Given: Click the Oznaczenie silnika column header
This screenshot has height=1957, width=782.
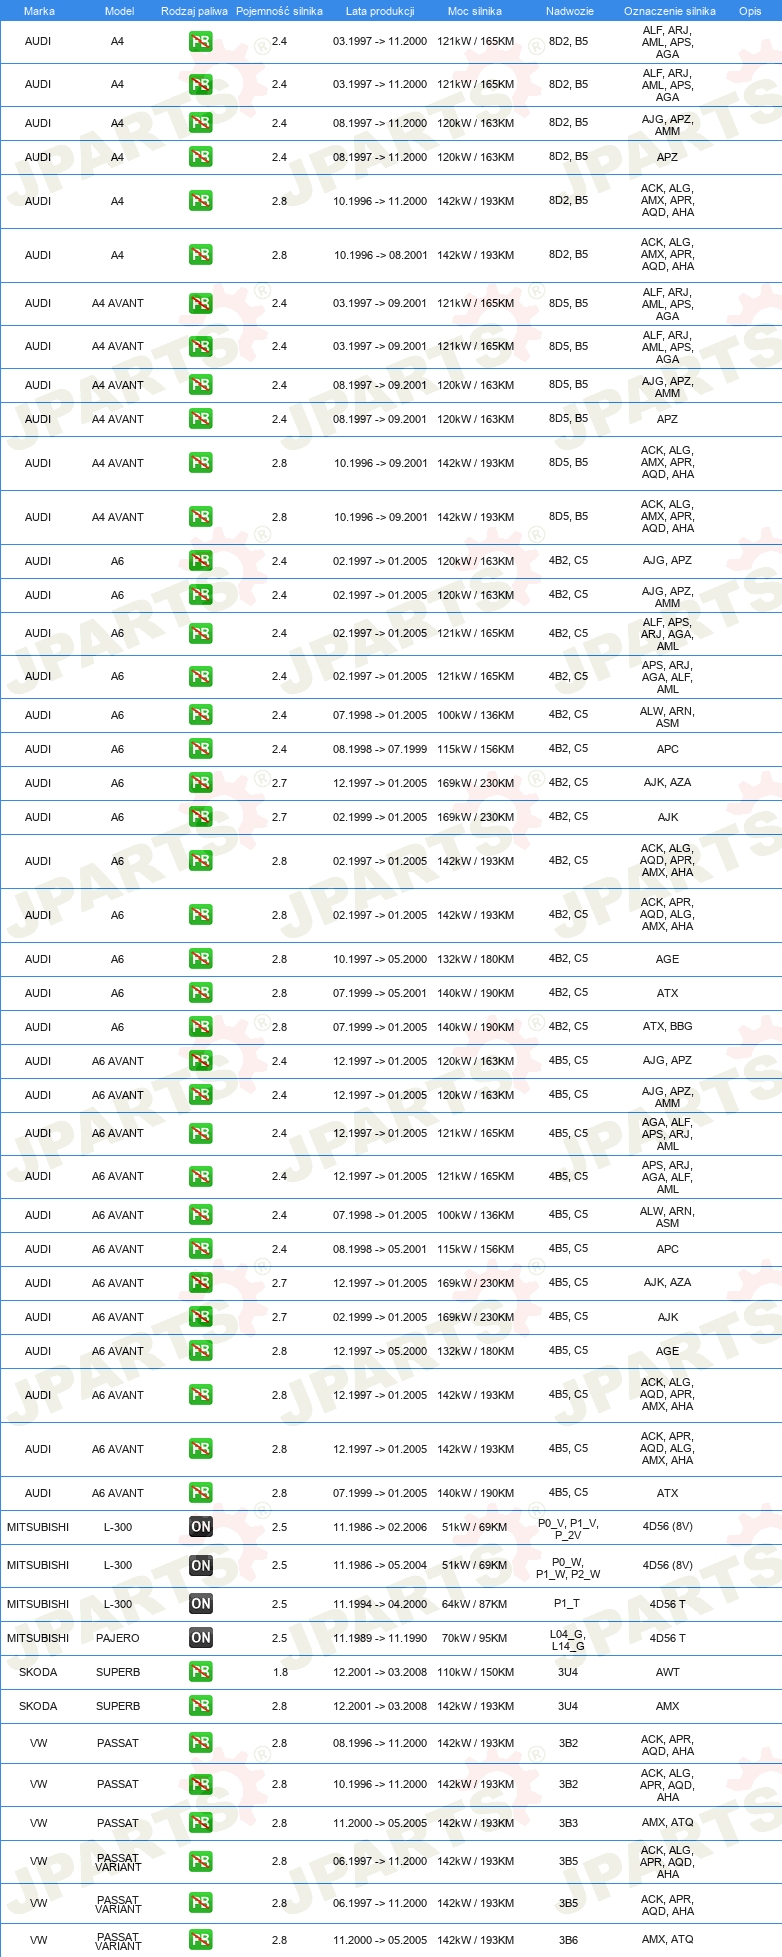Looking at the screenshot, I should click(x=670, y=11).
